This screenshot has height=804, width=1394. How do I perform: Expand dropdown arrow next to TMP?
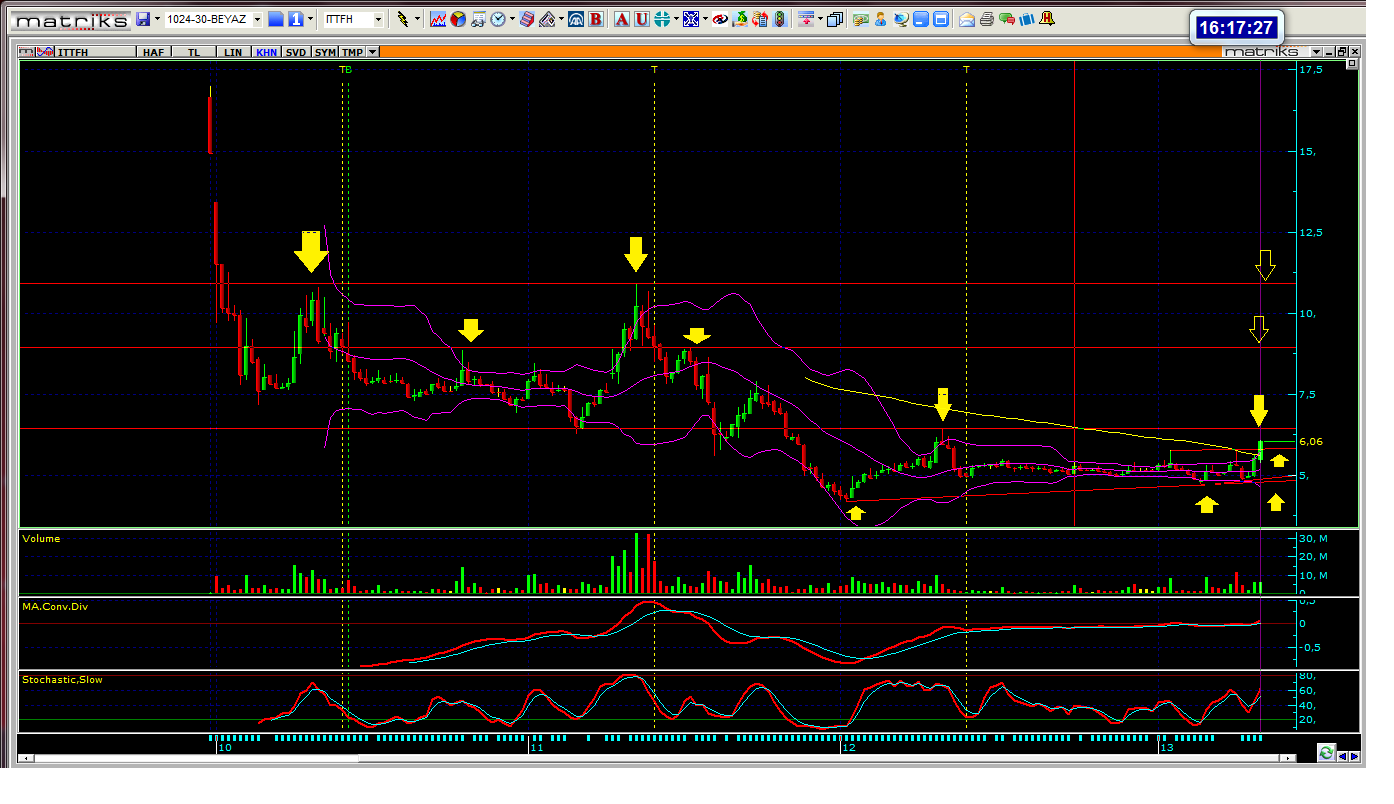pyautogui.click(x=373, y=51)
